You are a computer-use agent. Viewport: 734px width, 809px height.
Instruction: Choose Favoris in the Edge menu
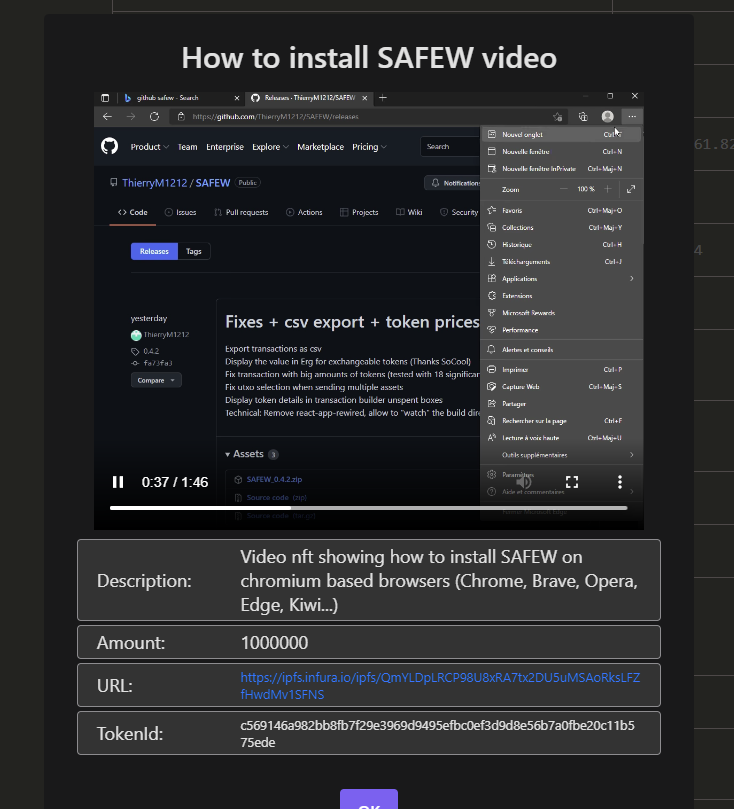(562, 211)
